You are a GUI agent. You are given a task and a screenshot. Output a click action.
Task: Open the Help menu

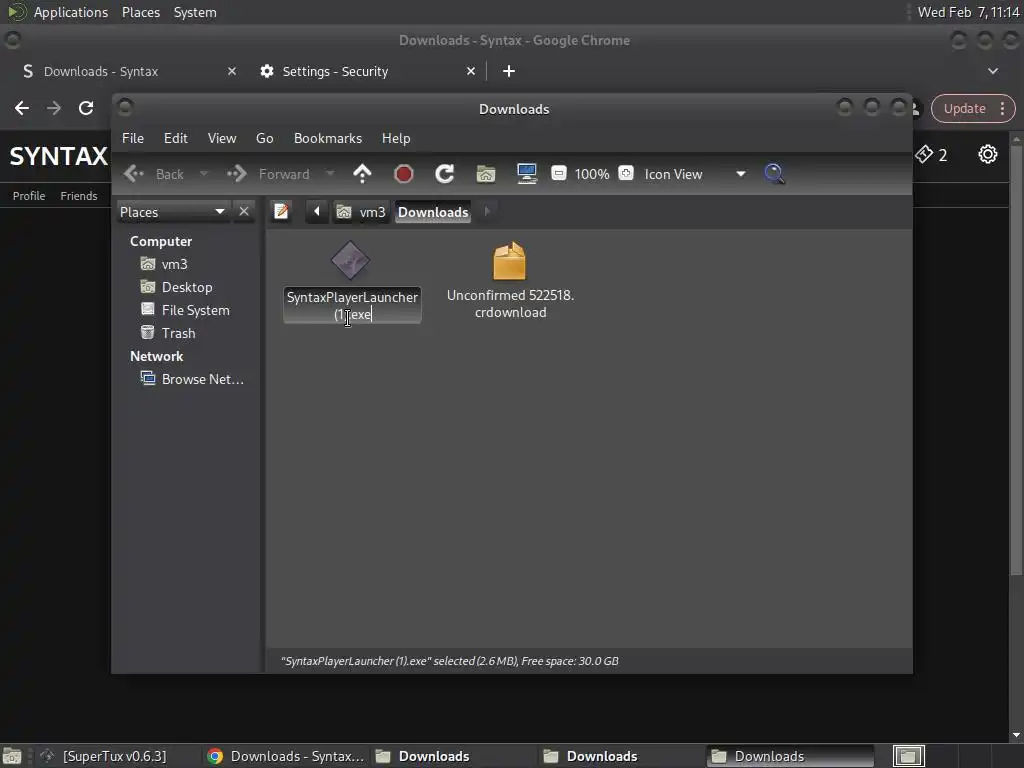(x=396, y=138)
